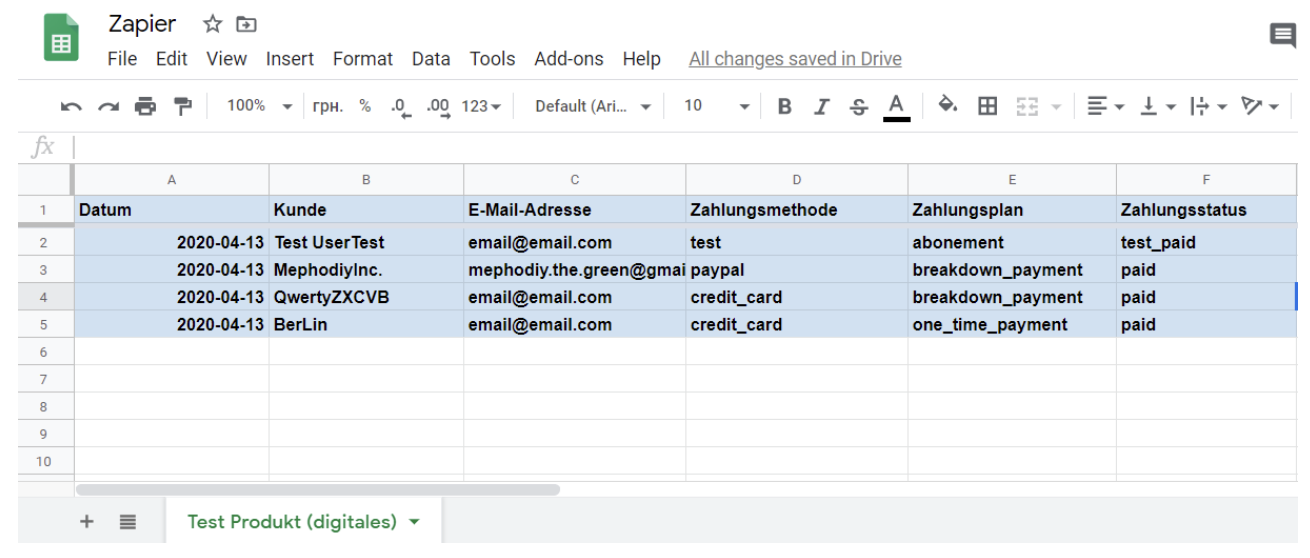The image size is (1310, 558).
Task: Click the undo arrow icon
Action: pyautogui.click(x=70, y=106)
